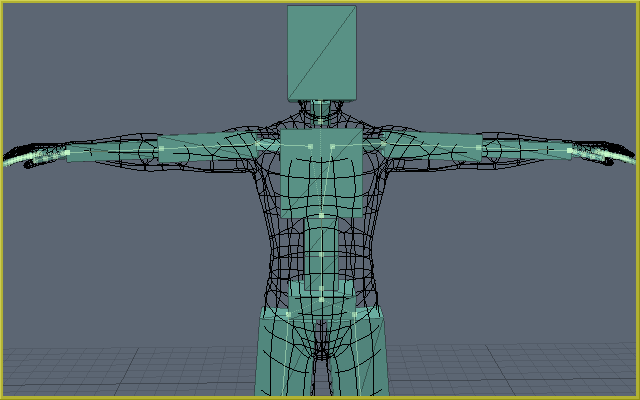Click the elbow joint on viewer's right
The height and width of the screenshot is (400, 640).
(x=479, y=148)
